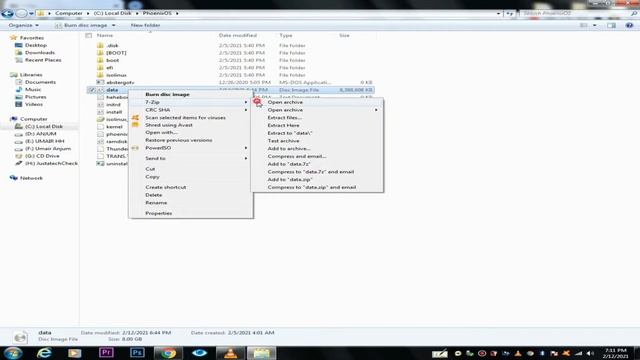The image size is (640, 360).
Task: Switch to Google Chrome on taskbar
Action: pyautogui.click(x=168, y=353)
